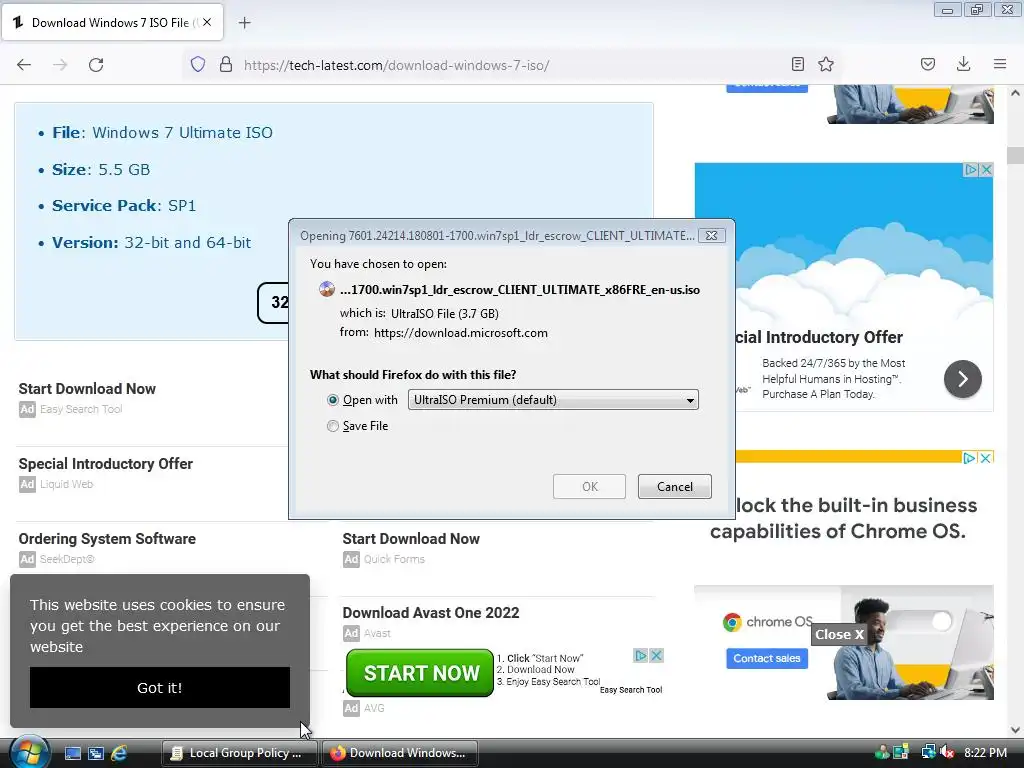Open the Firefox downloads panel icon
Image resolution: width=1024 pixels, height=768 pixels.
coord(963,64)
